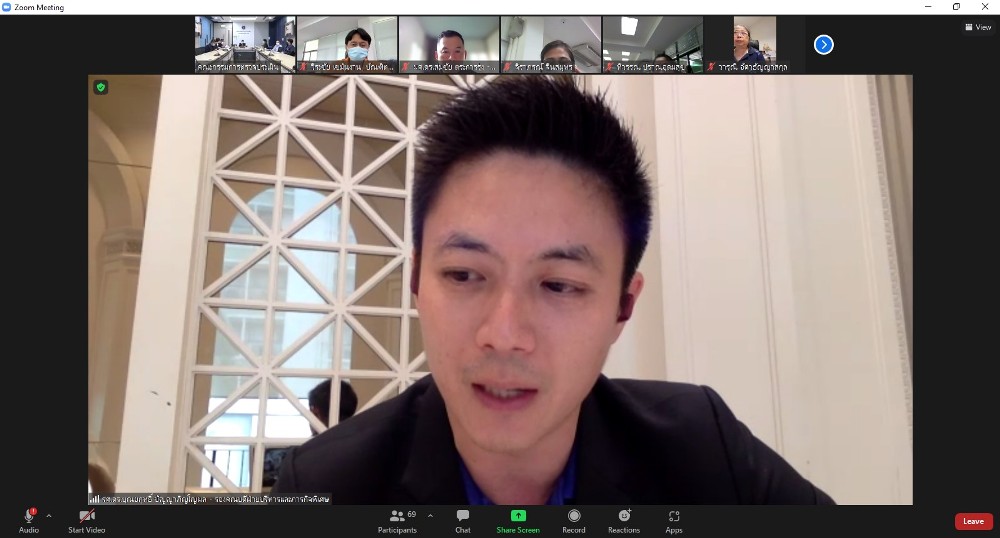
Task: Unmute the microphone via the Audio icon
Action: click(x=28, y=517)
